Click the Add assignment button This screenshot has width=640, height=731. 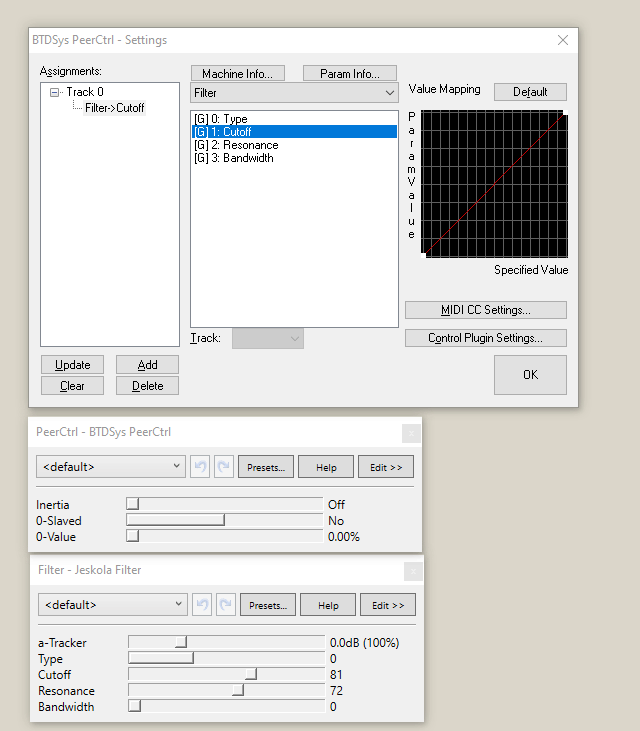click(x=147, y=365)
